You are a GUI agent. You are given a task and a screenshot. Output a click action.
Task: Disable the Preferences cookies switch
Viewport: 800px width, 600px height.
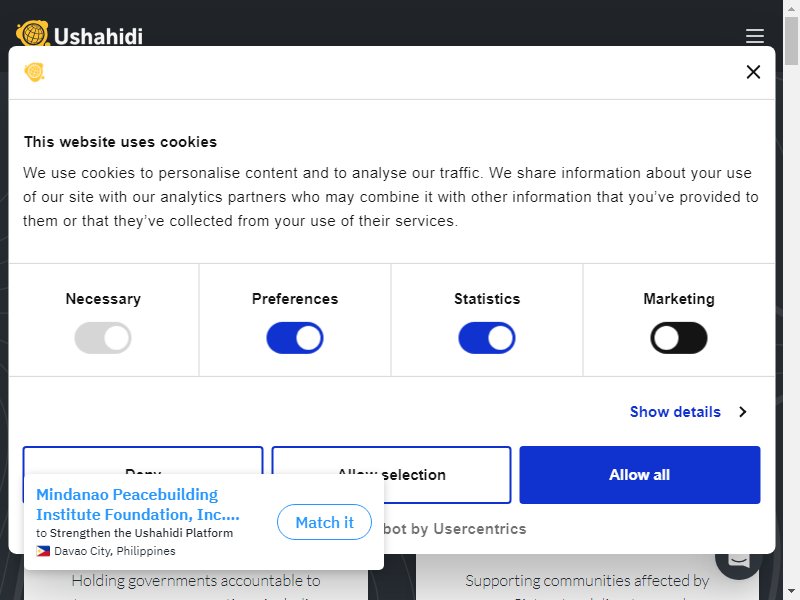click(x=295, y=338)
